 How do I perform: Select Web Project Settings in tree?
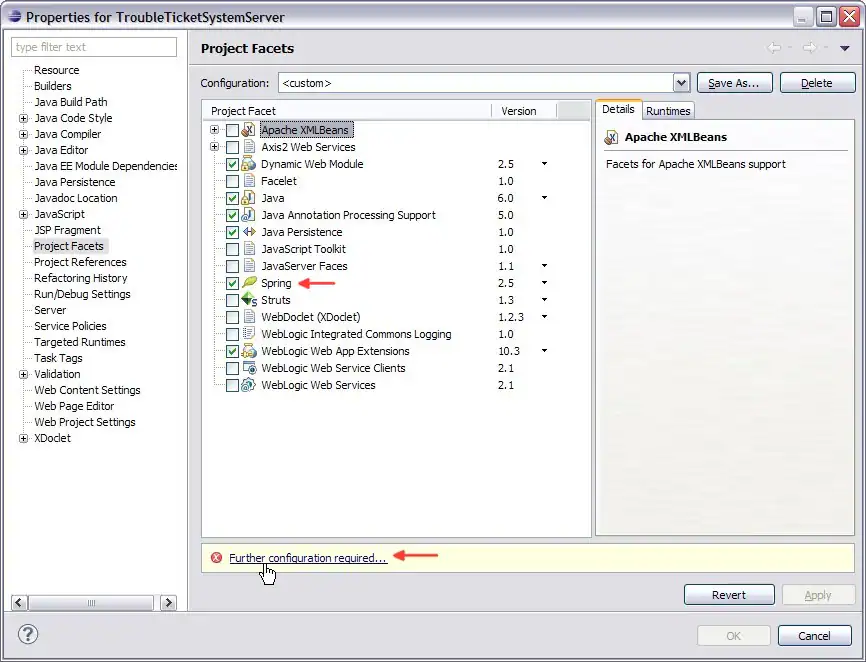[x=85, y=422]
